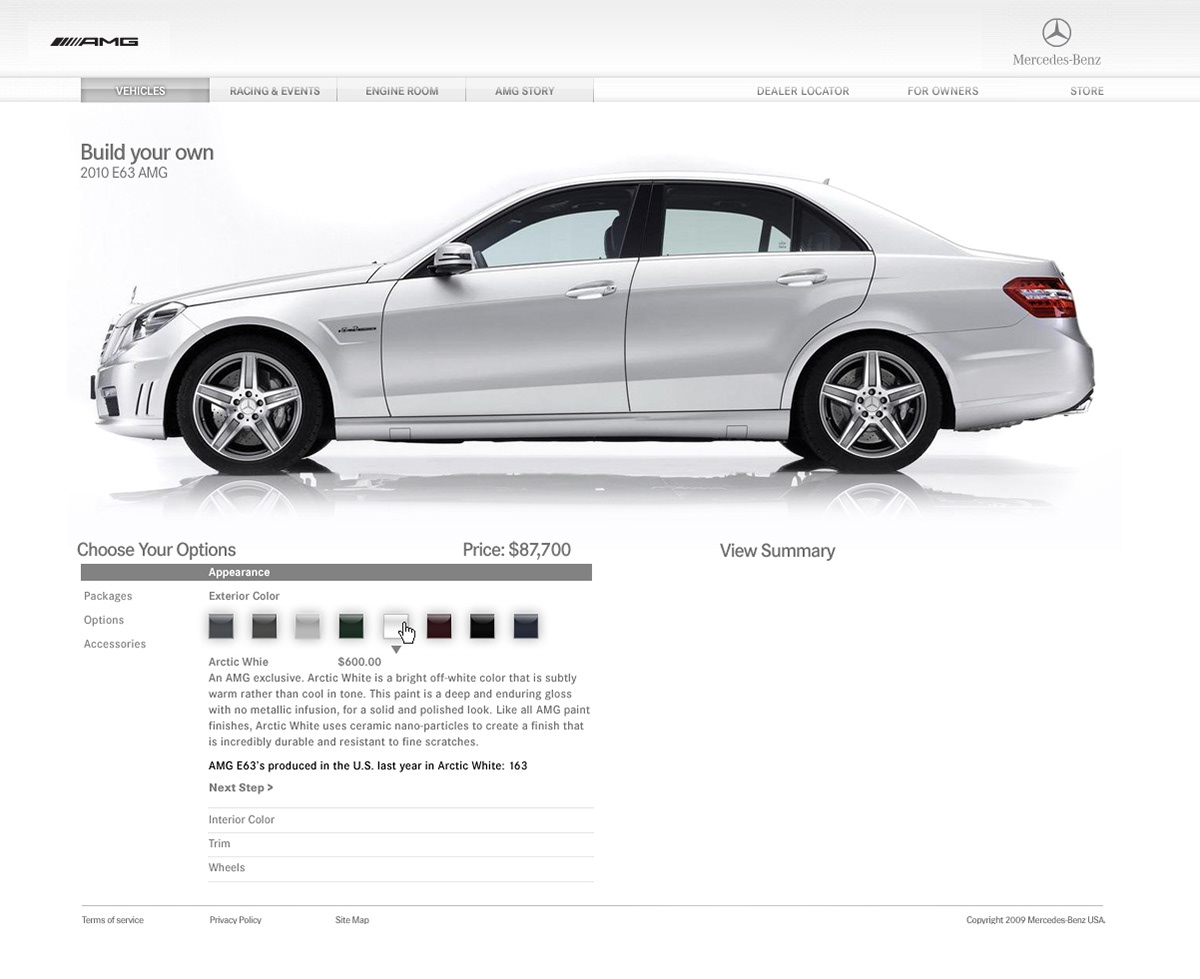1200x979 pixels.
Task: Select Options in the sidebar
Action: click(x=104, y=620)
